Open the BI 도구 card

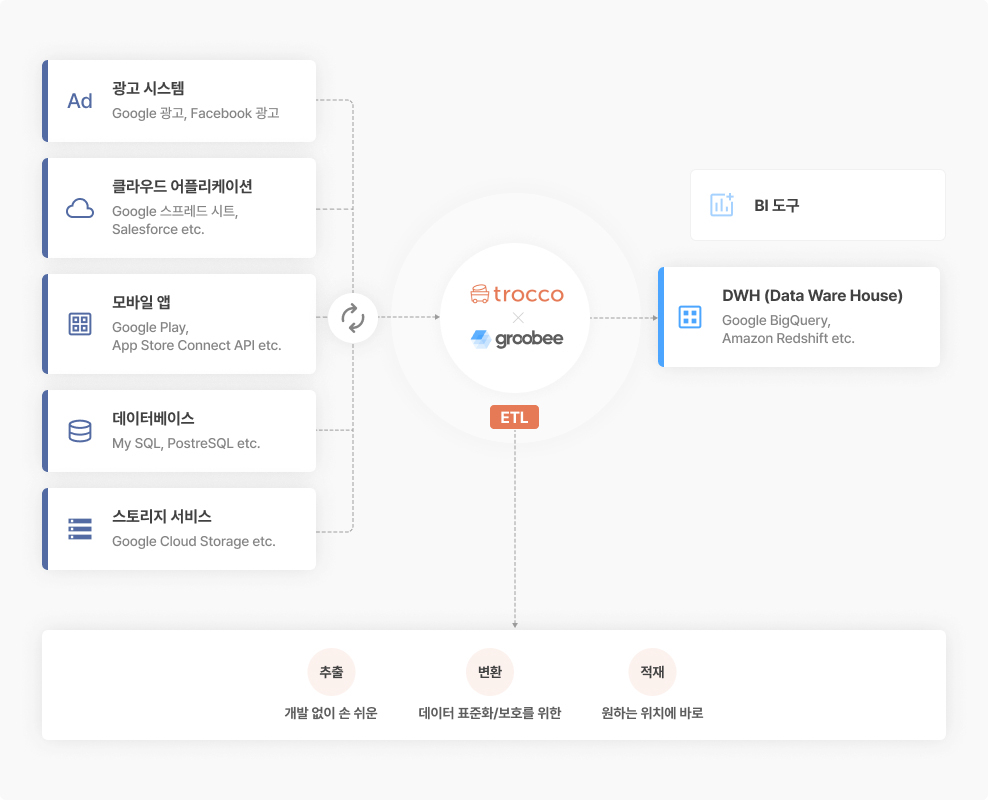(x=818, y=205)
